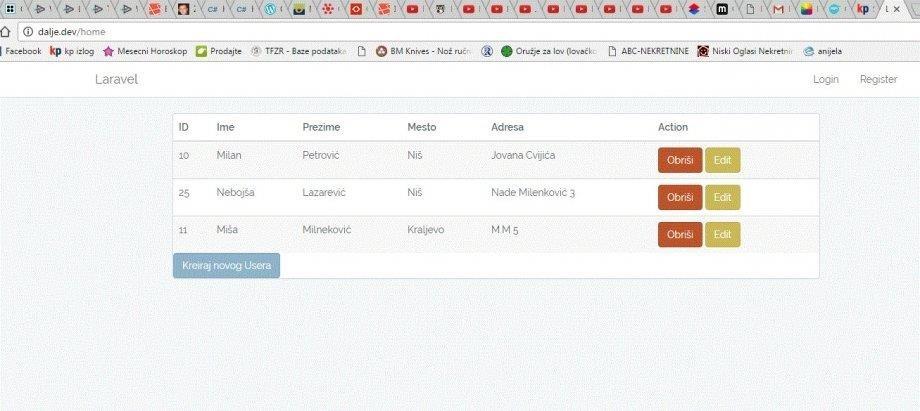Switch to the tab with a person photo
The width and height of the screenshot is (920, 411).
[184, 9]
